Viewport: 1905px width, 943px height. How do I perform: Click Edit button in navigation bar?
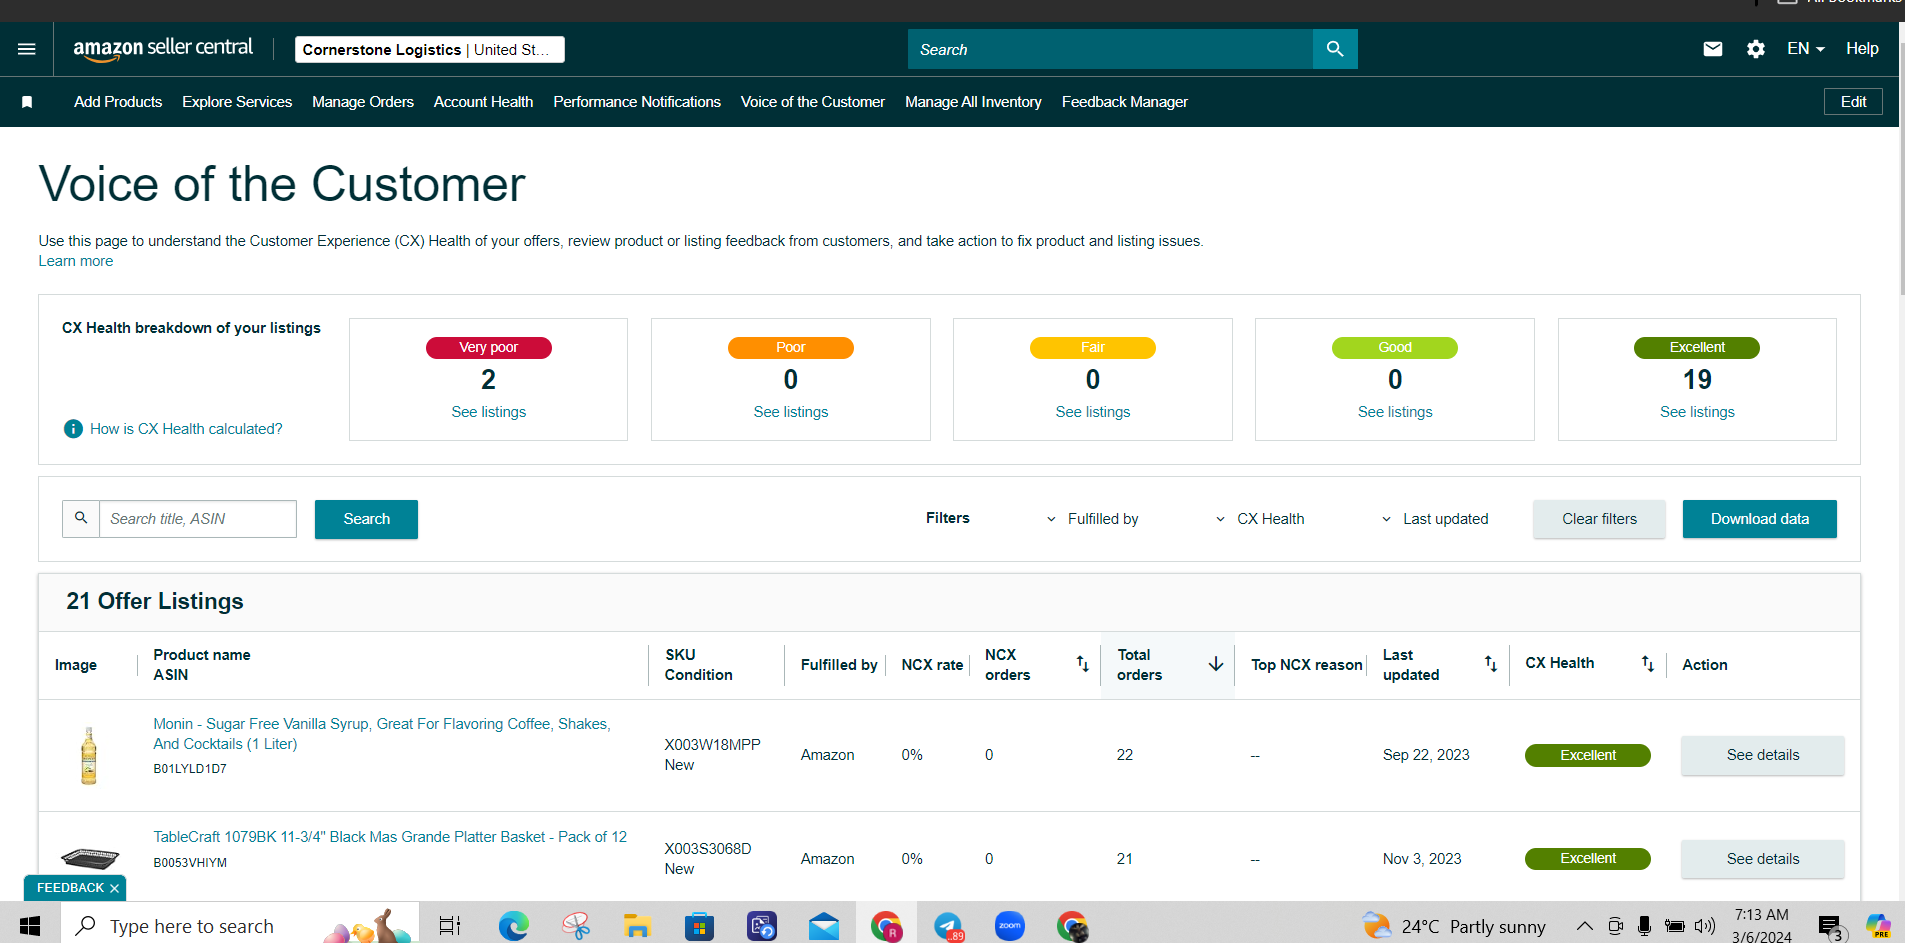[1853, 102]
